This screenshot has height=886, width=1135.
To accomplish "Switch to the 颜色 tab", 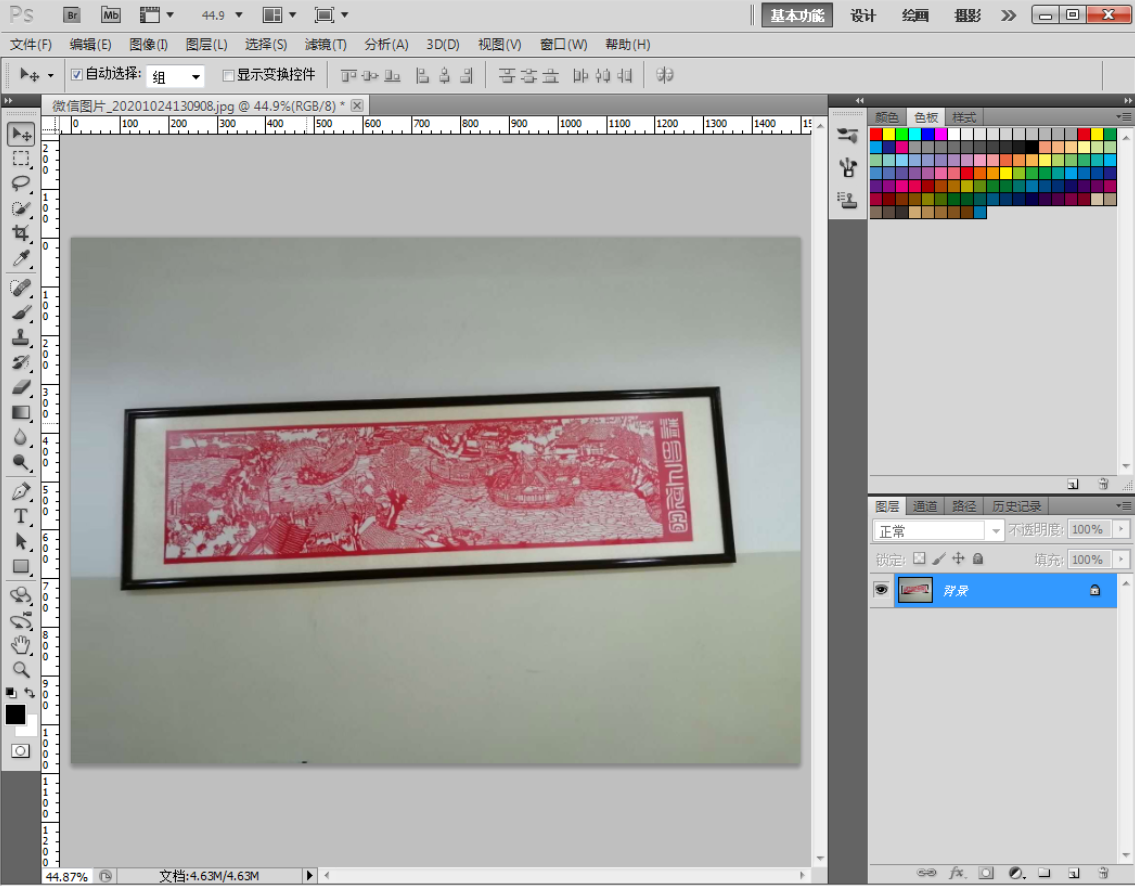I will click(887, 117).
